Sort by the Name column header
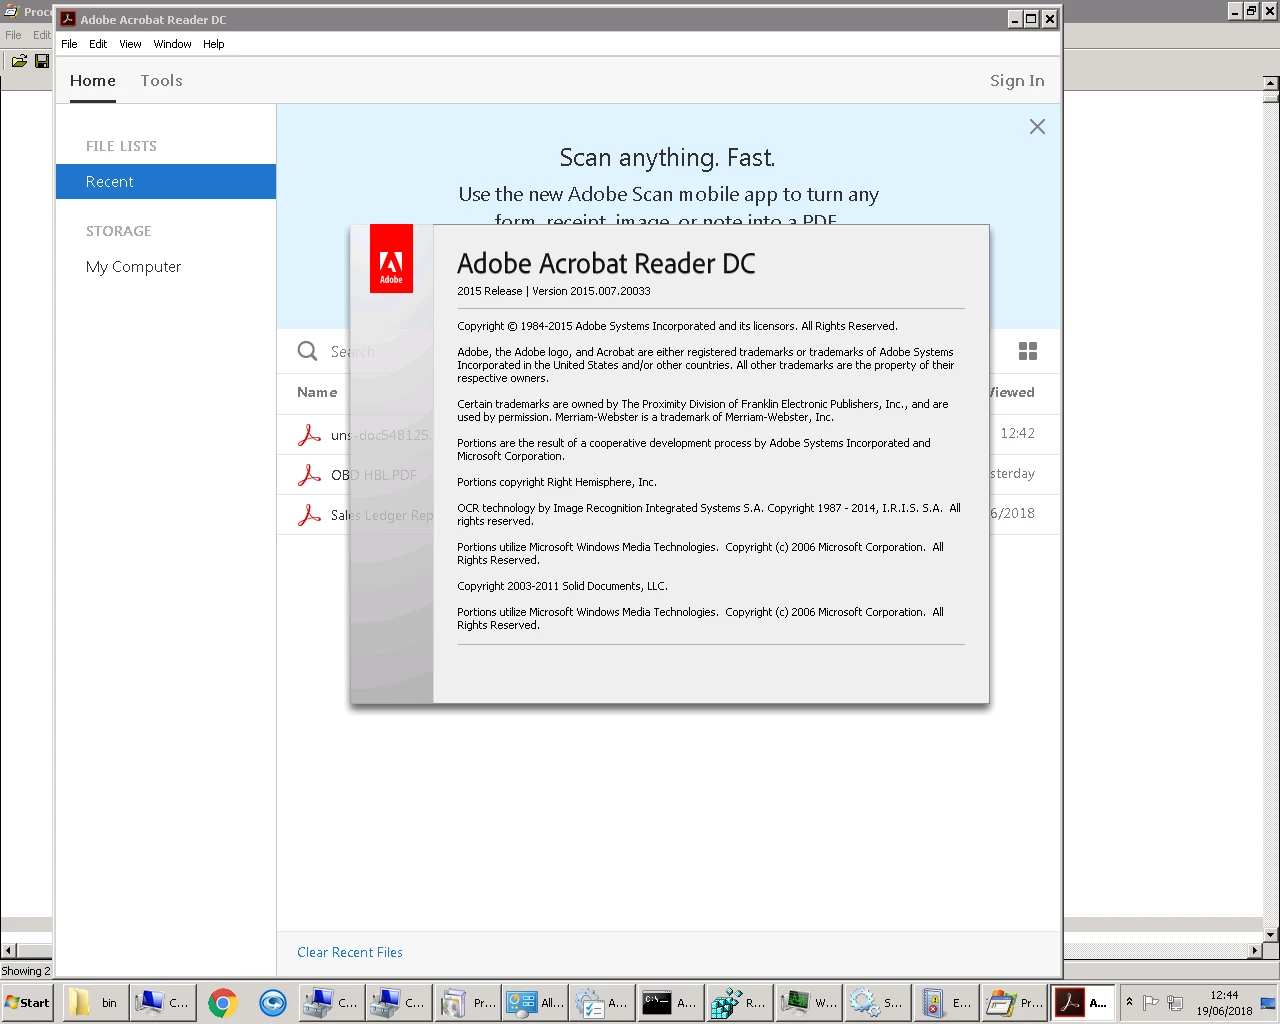 pyautogui.click(x=317, y=392)
